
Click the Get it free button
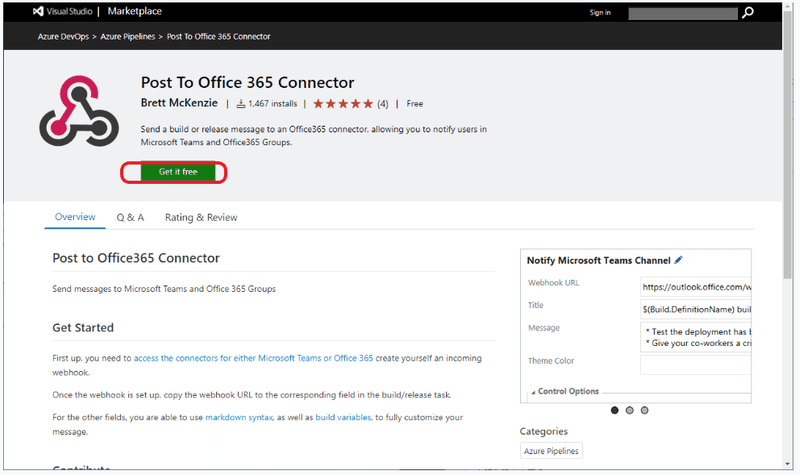point(178,172)
